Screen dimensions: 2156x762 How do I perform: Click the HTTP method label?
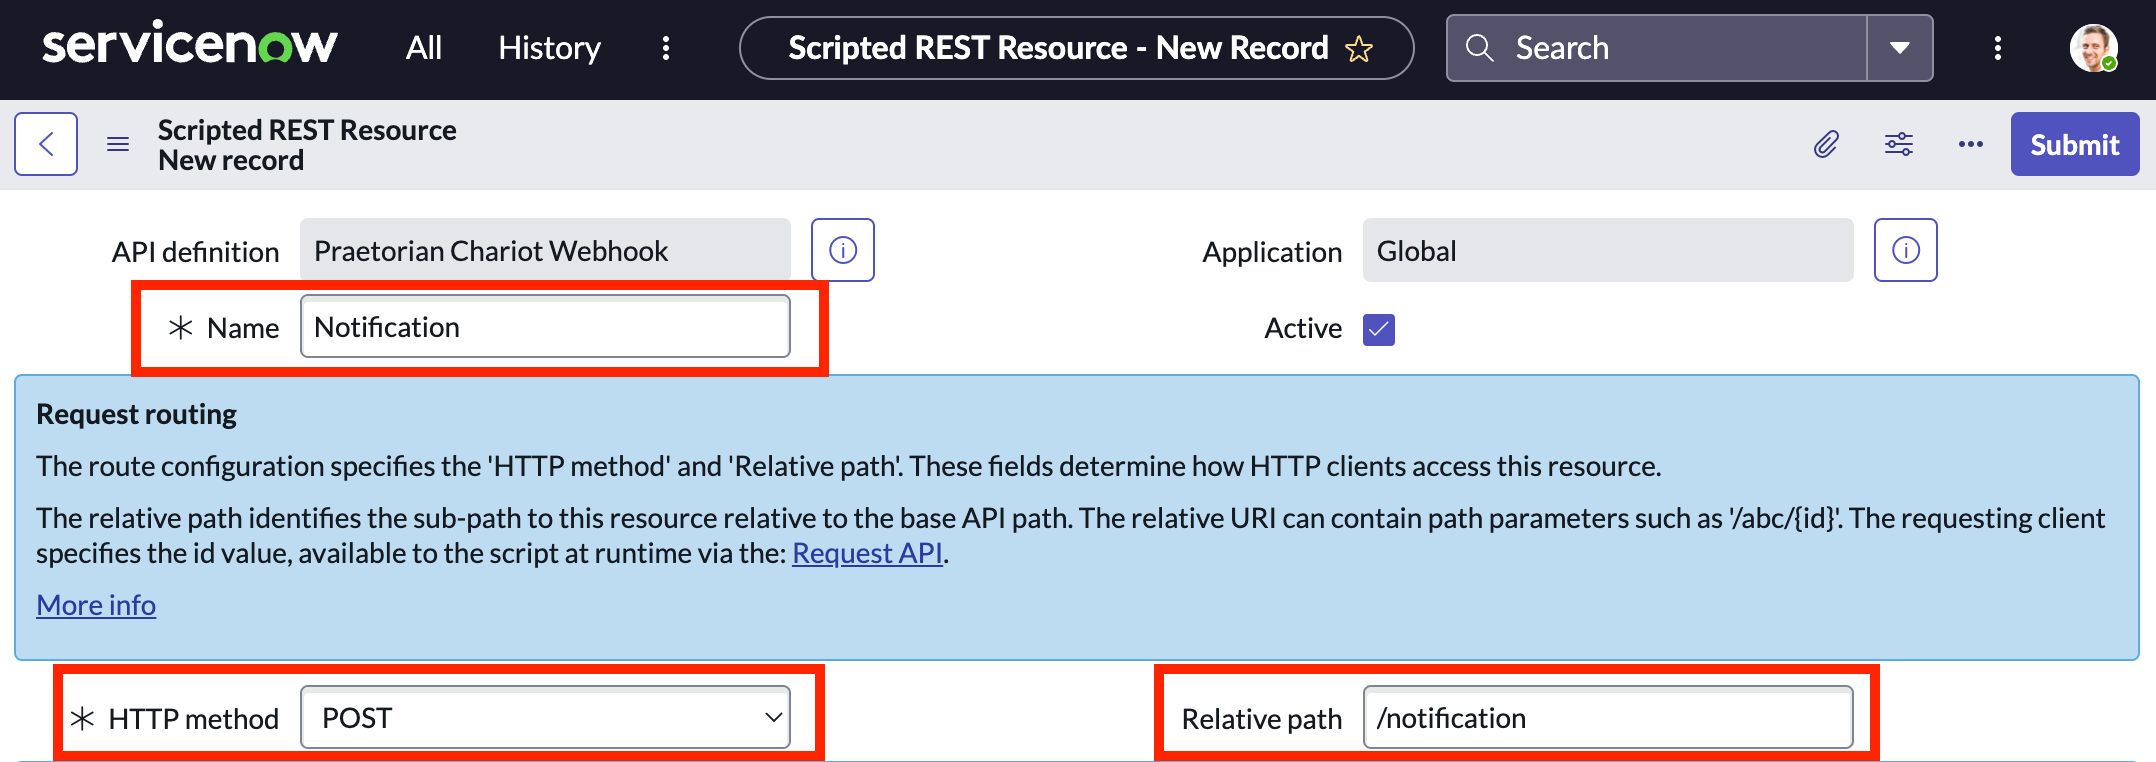pyautogui.click(x=193, y=719)
